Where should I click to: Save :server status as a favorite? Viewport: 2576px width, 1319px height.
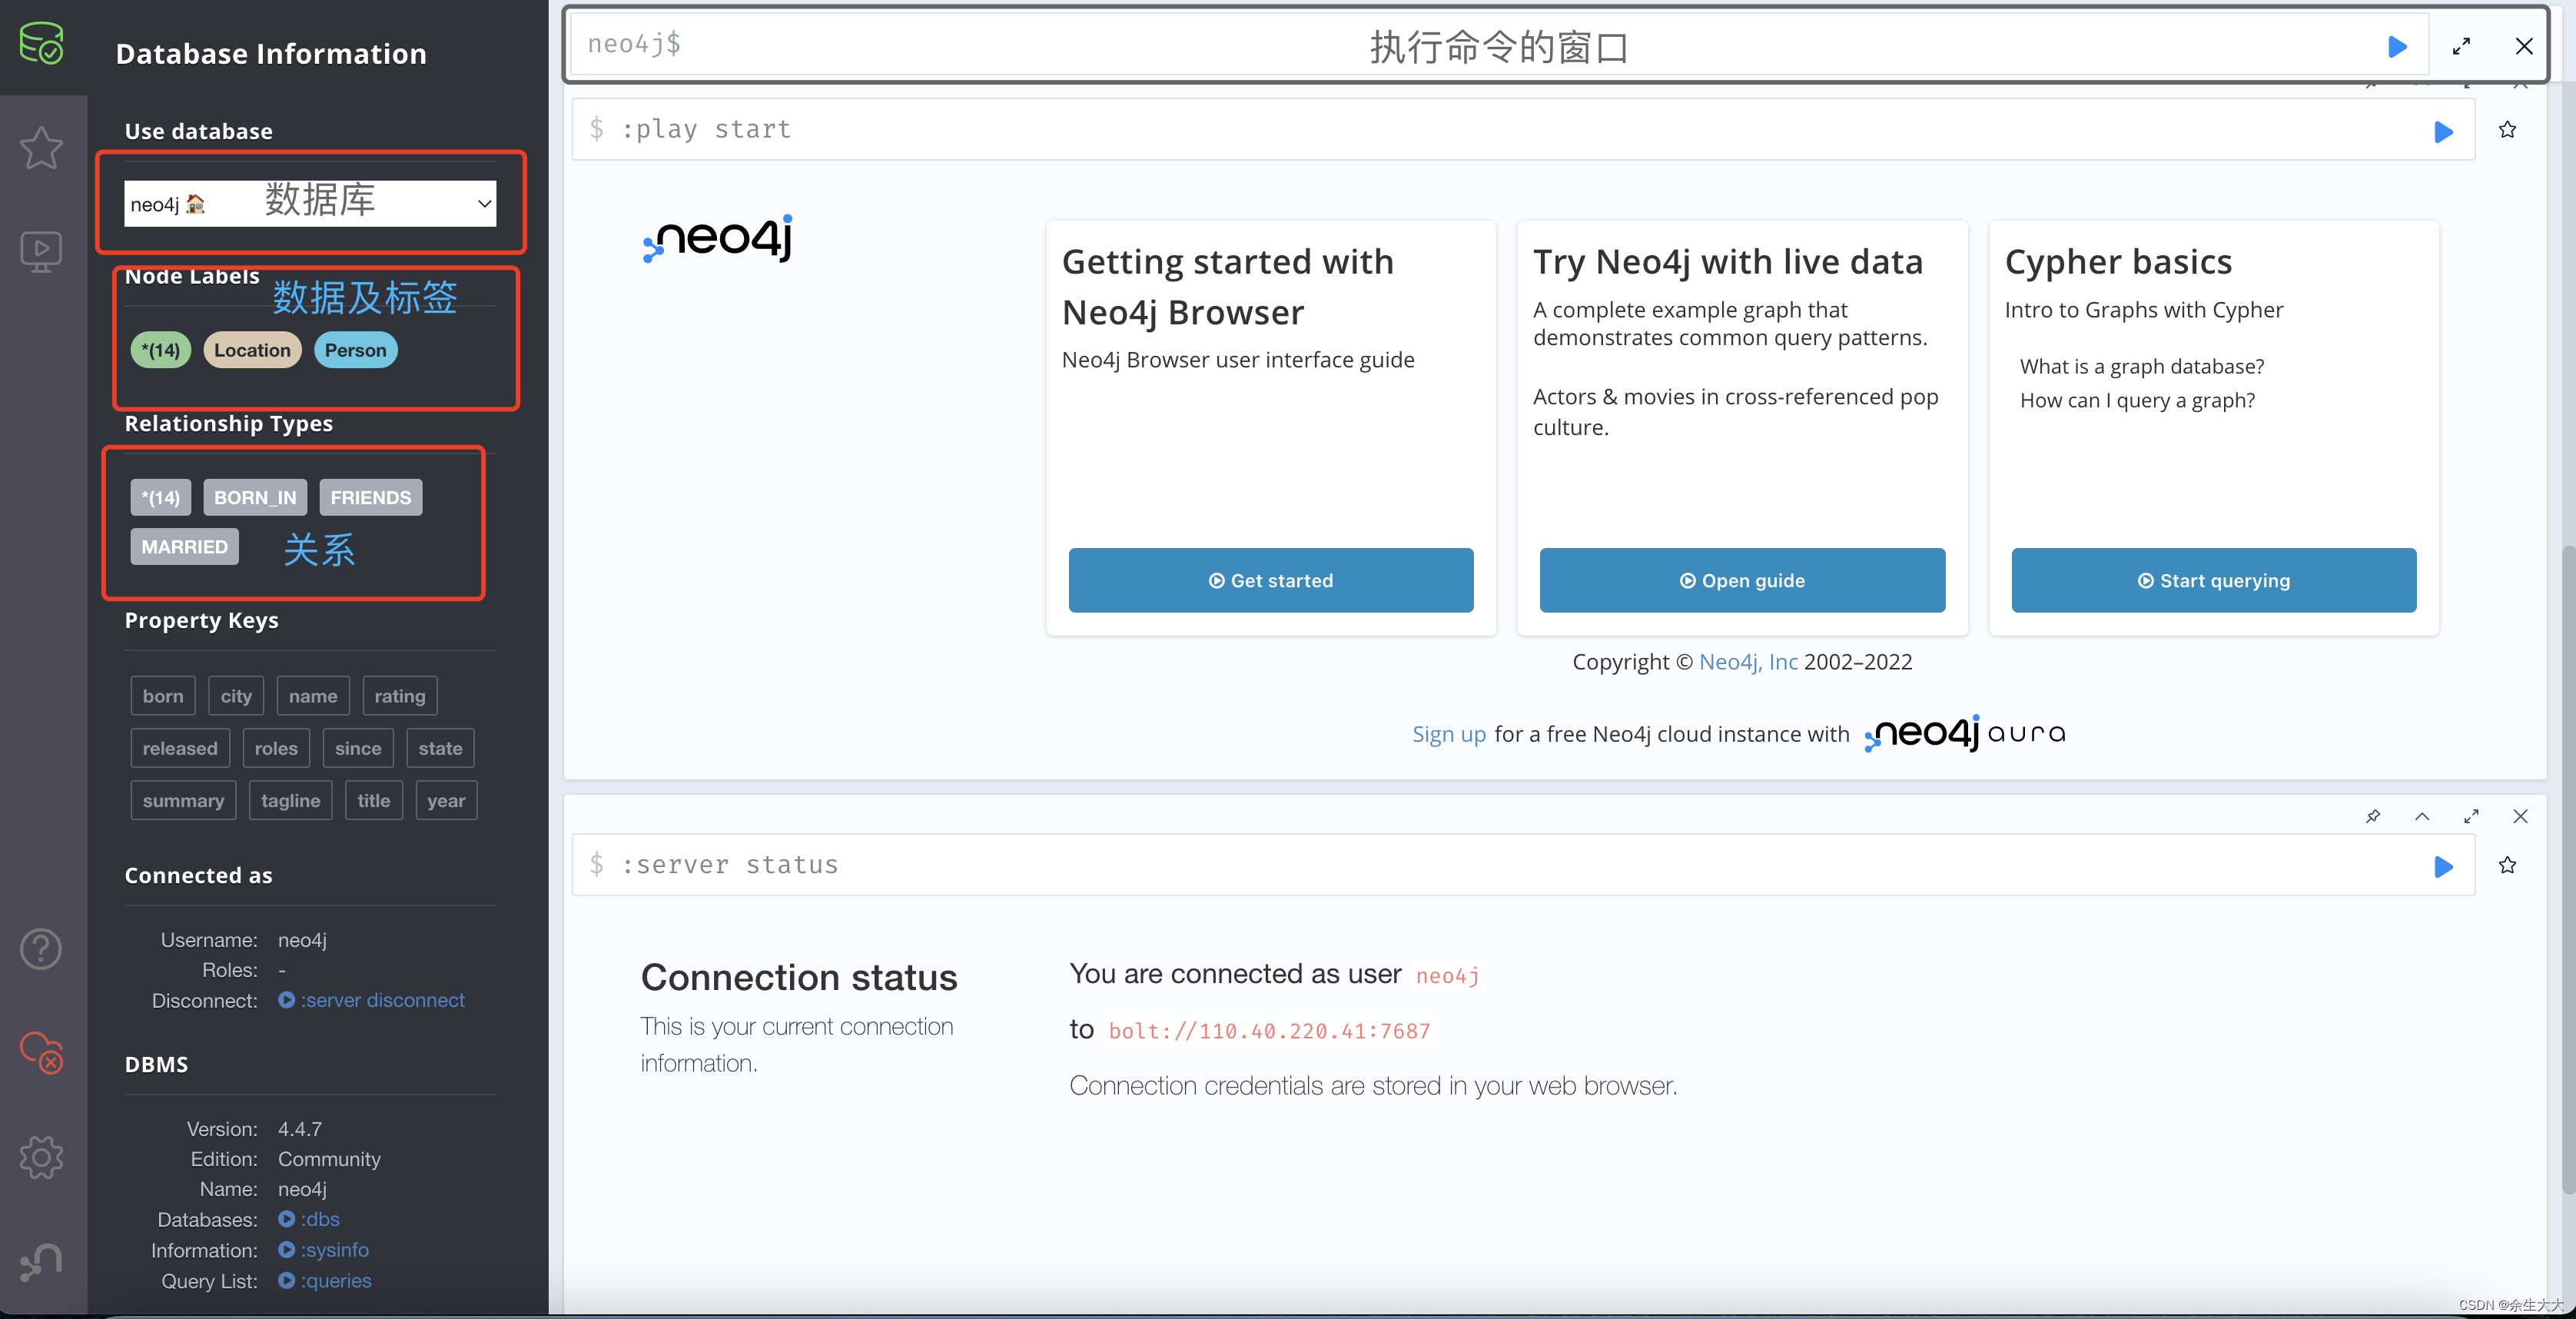2508,865
